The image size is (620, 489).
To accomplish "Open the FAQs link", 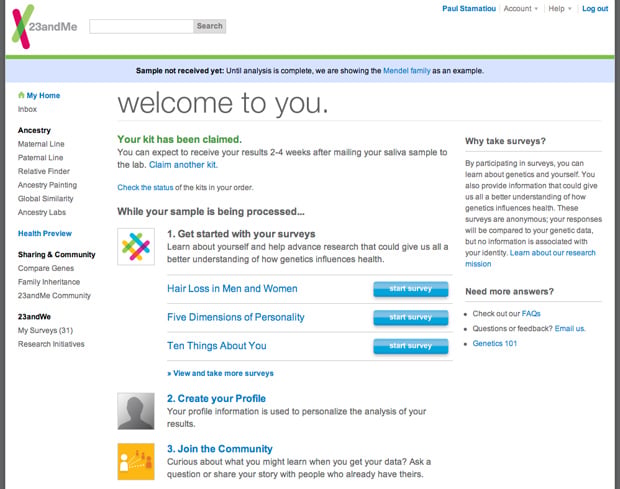I will (x=531, y=313).
